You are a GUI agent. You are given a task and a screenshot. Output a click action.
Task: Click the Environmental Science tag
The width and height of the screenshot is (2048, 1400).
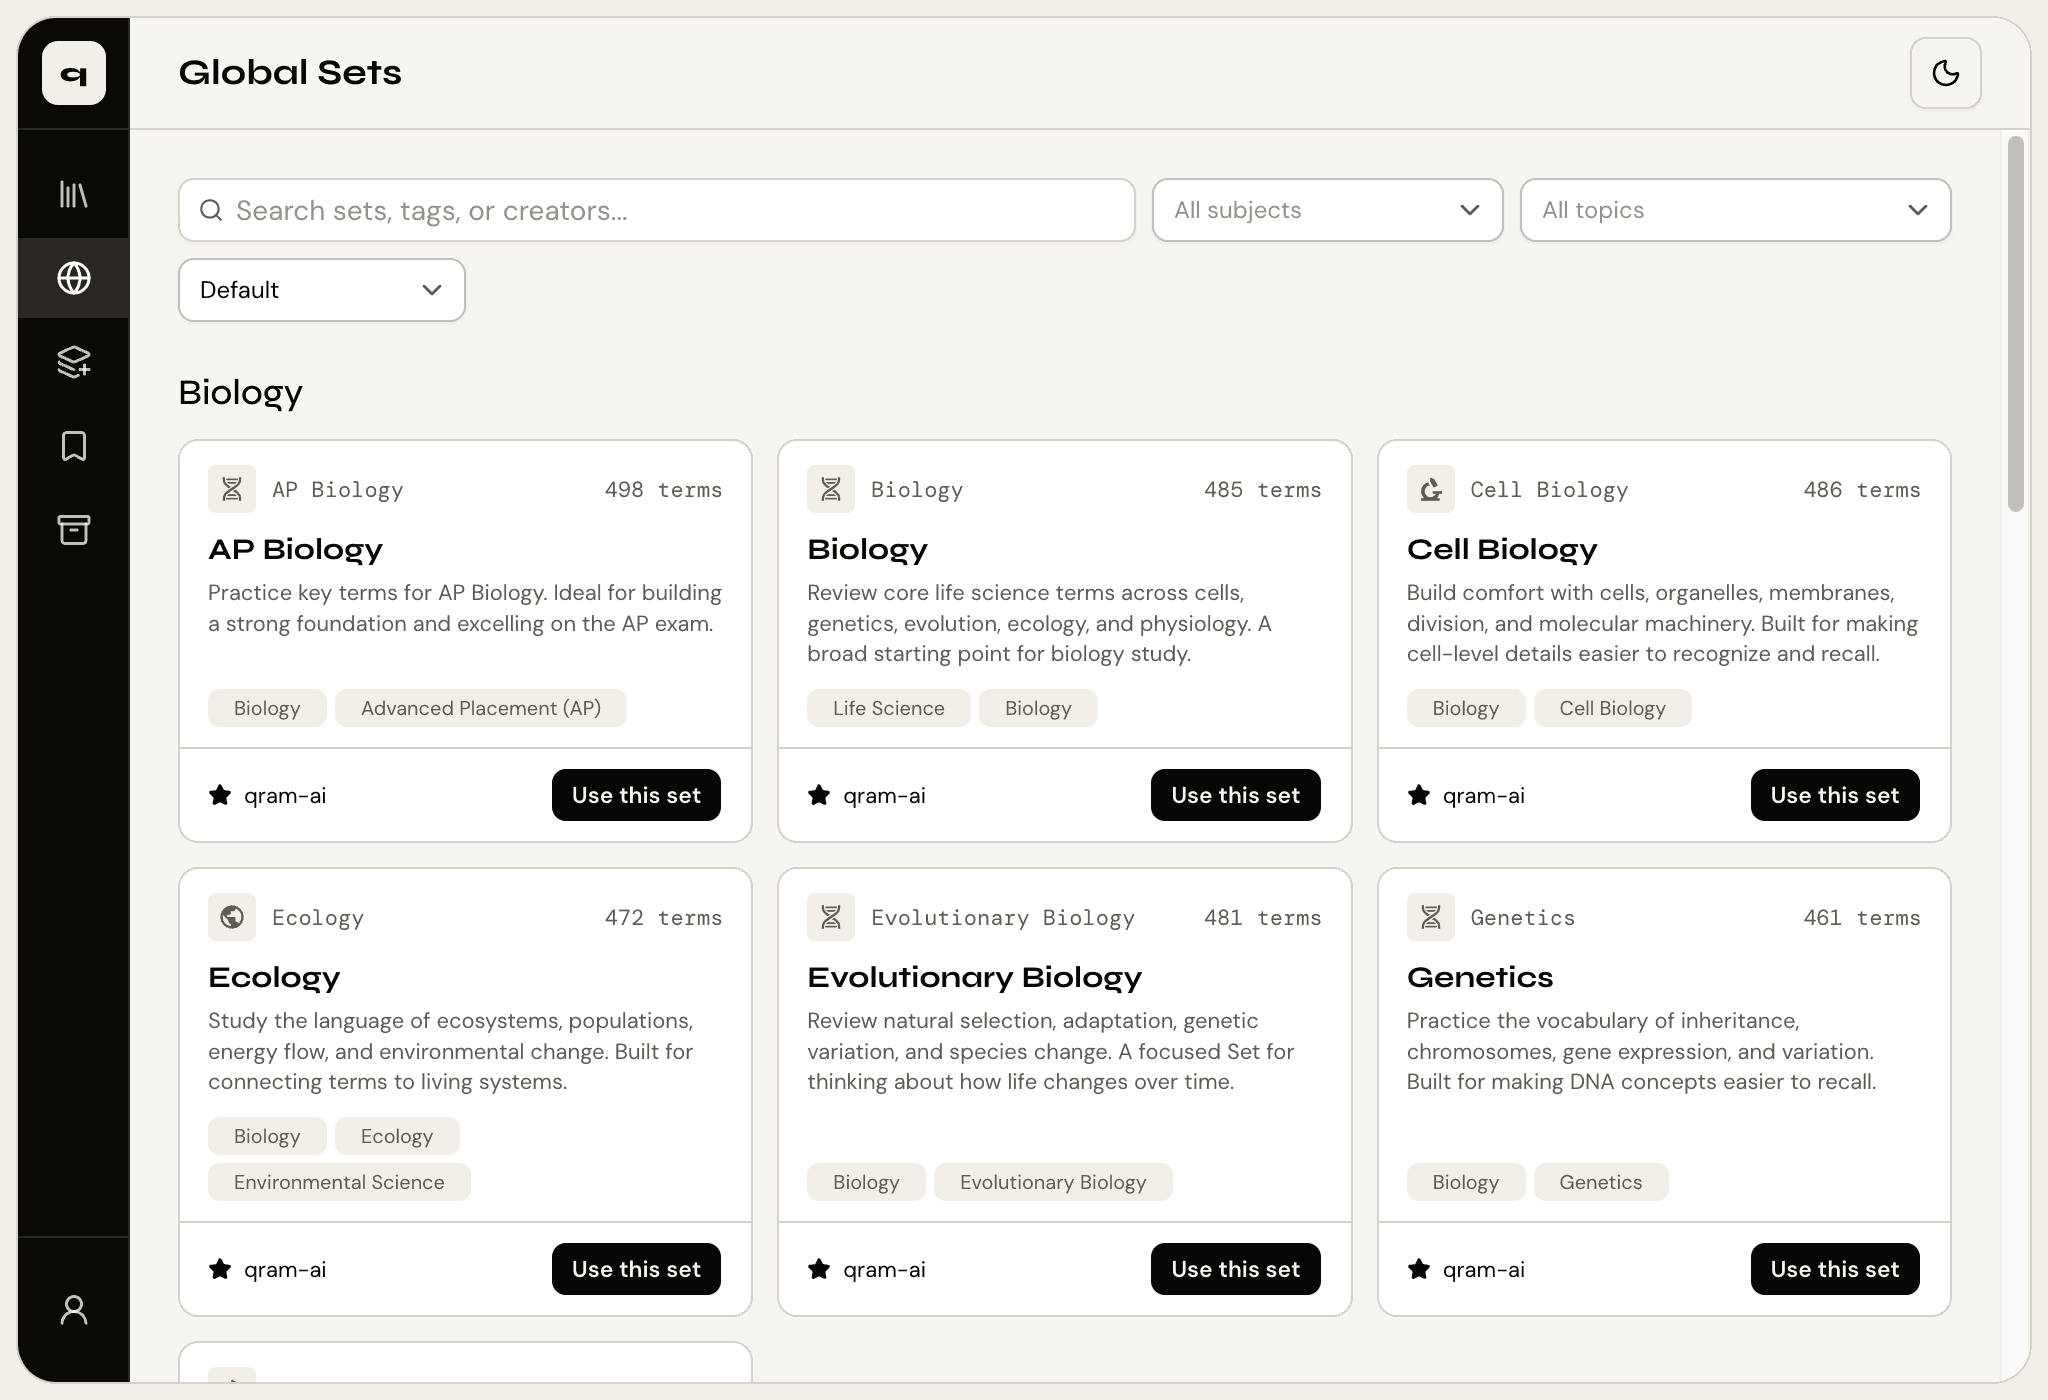[x=339, y=1182]
